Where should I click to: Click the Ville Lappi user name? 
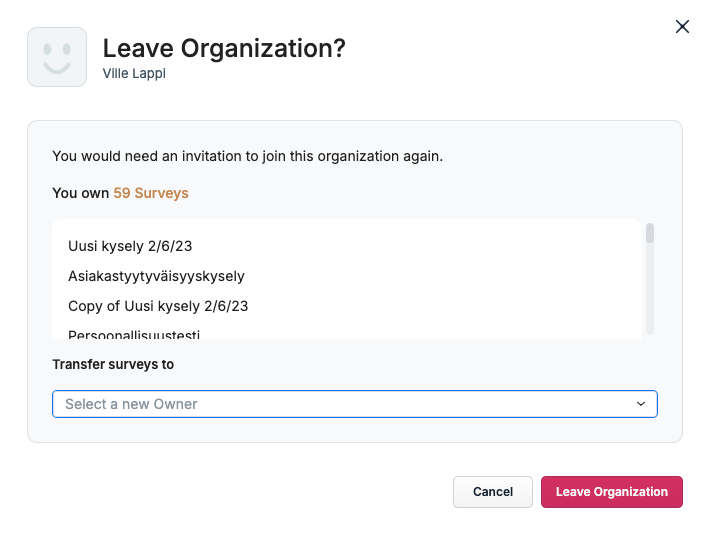coord(134,73)
